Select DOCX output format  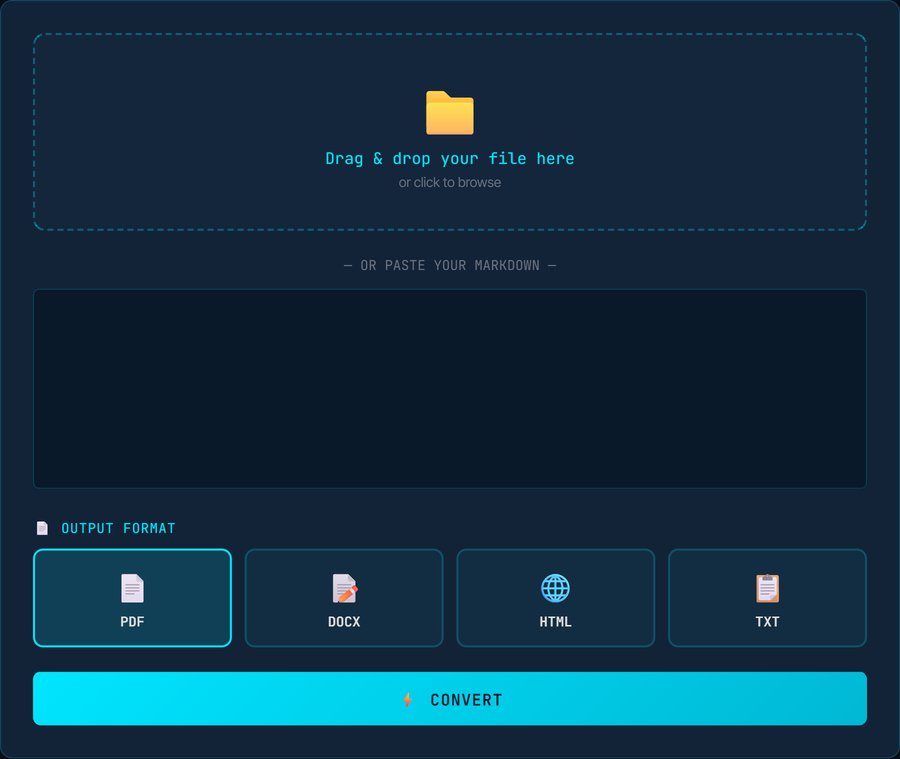click(344, 598)
